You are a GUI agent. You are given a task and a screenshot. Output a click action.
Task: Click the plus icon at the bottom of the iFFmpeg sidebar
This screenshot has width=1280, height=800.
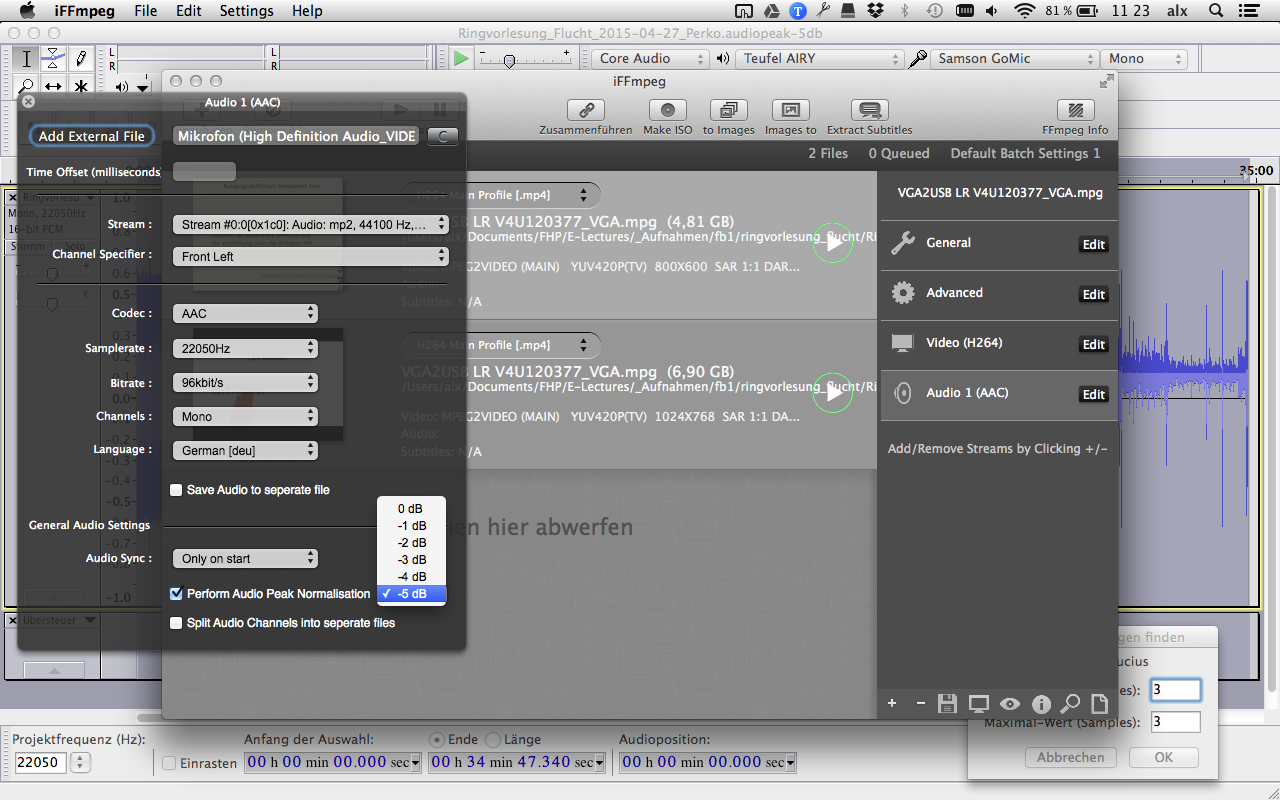click(x=892, y=704)
